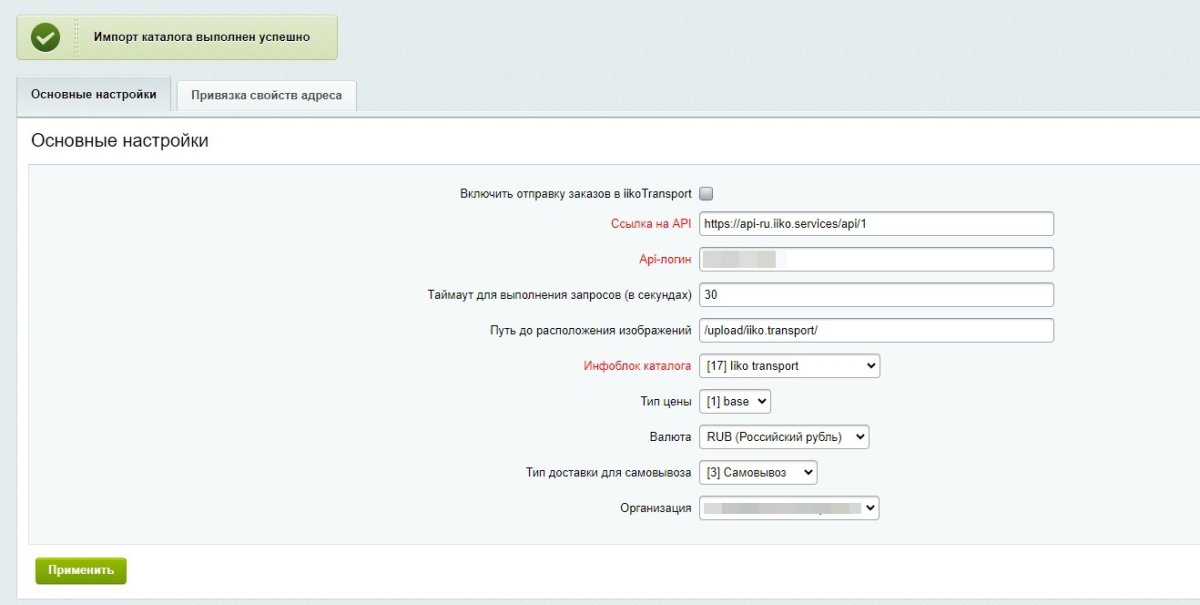Click the dropdown arrow on Организация selector

[868, 508]
